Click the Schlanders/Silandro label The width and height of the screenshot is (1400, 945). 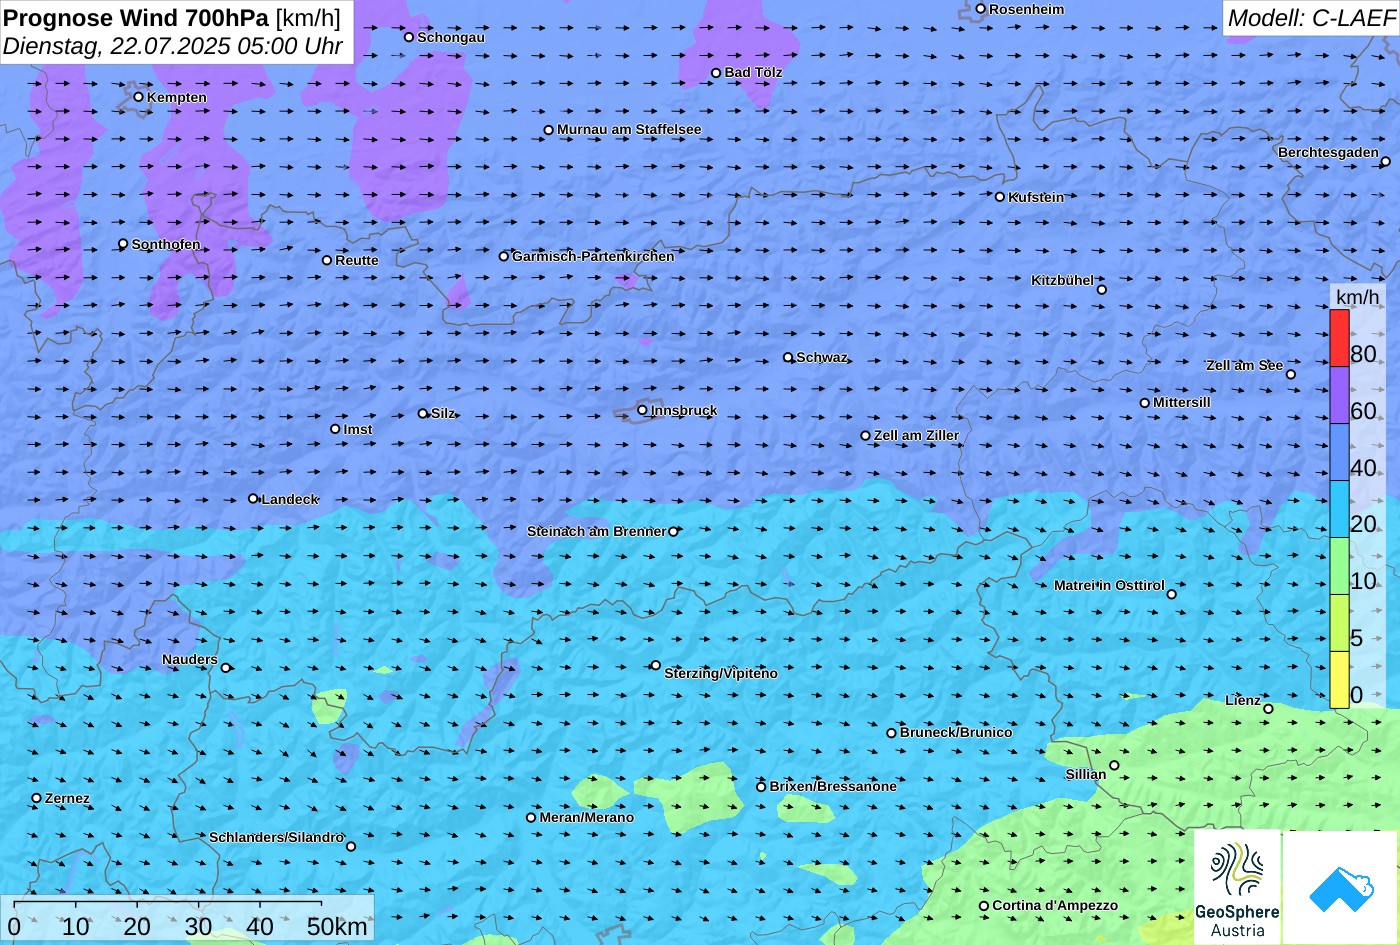click(276, 838)
